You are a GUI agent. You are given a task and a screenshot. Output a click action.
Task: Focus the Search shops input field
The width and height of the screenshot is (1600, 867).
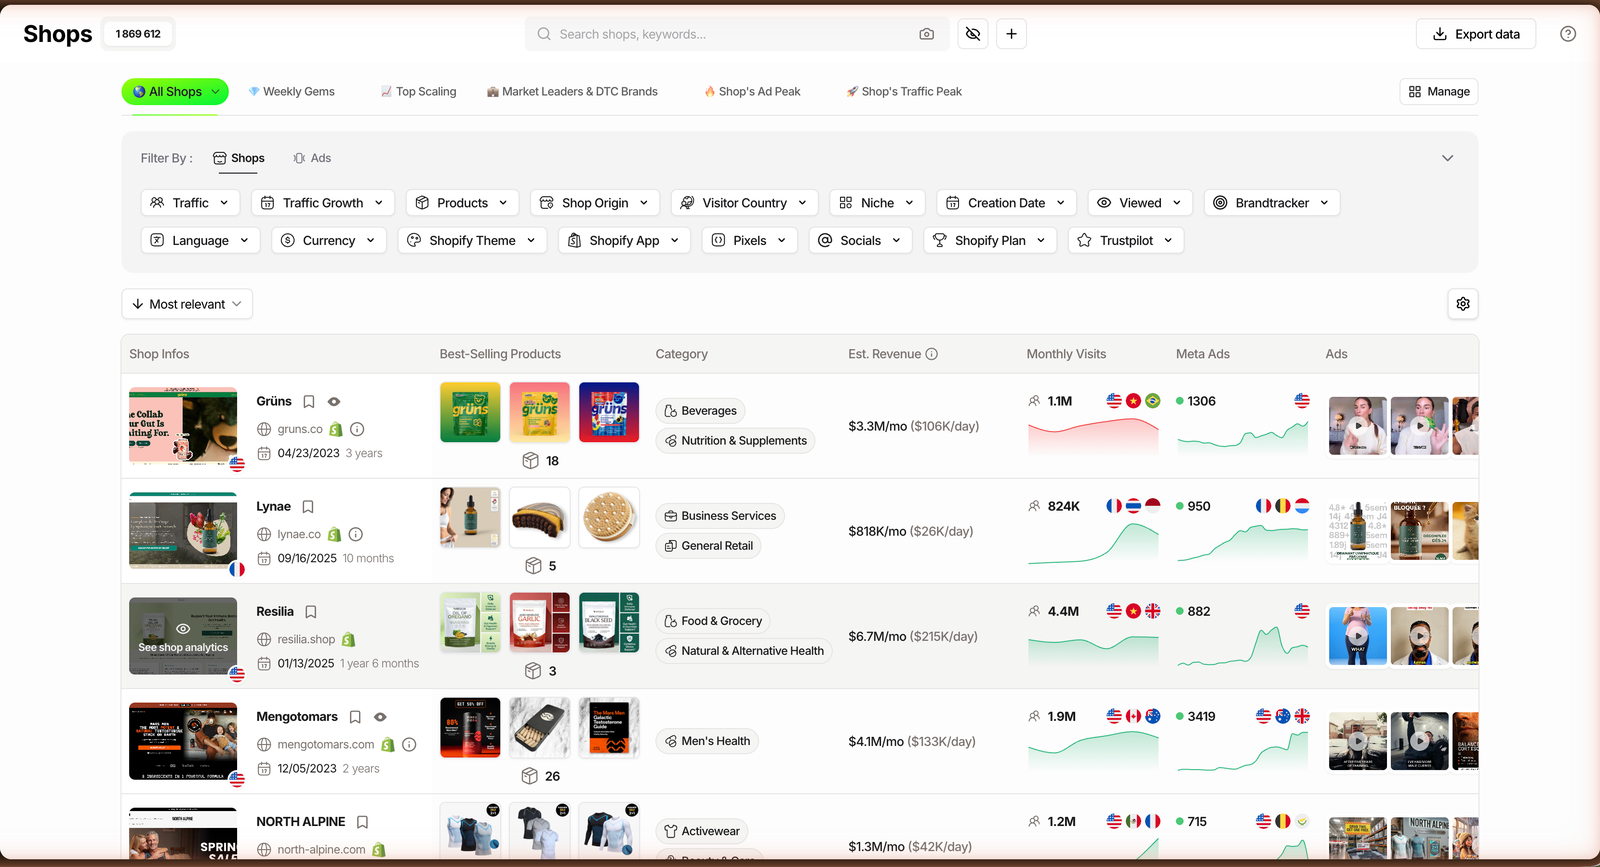[737, 34]
